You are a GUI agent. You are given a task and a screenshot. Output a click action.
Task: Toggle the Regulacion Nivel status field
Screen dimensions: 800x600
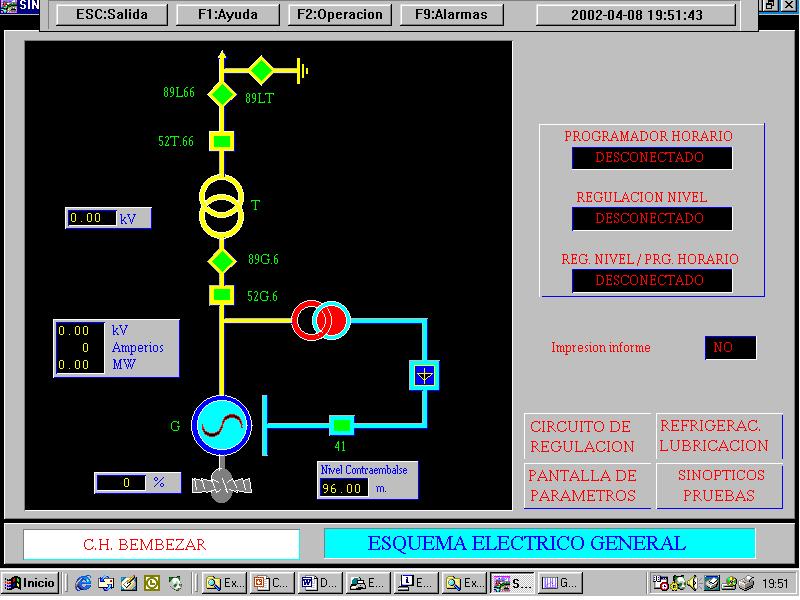click(x=651, y=219)
